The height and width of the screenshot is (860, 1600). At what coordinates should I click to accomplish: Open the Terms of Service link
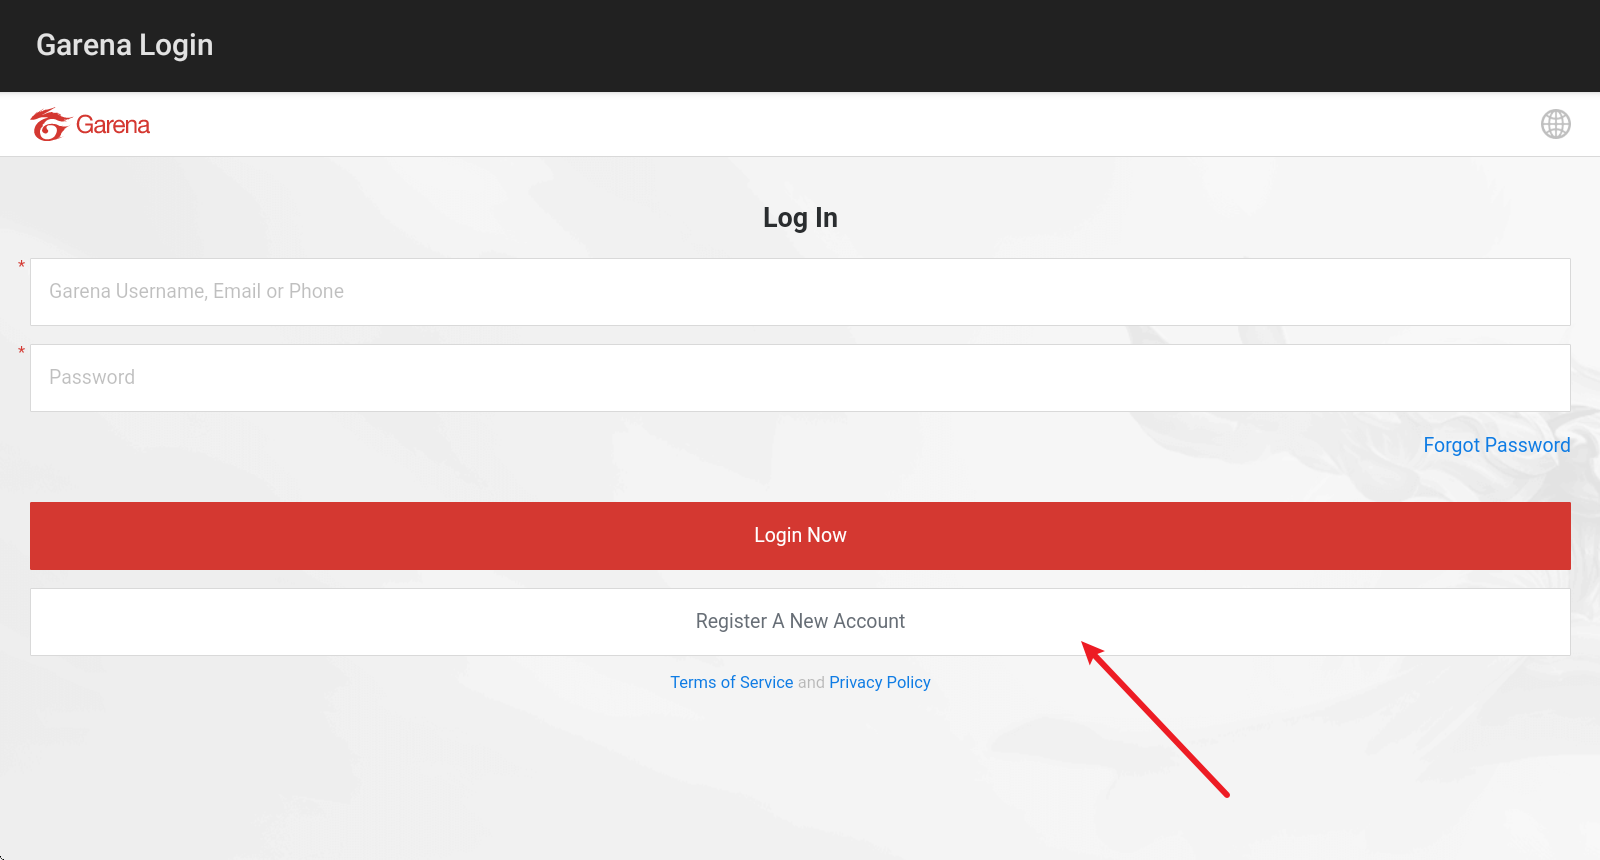731,682
